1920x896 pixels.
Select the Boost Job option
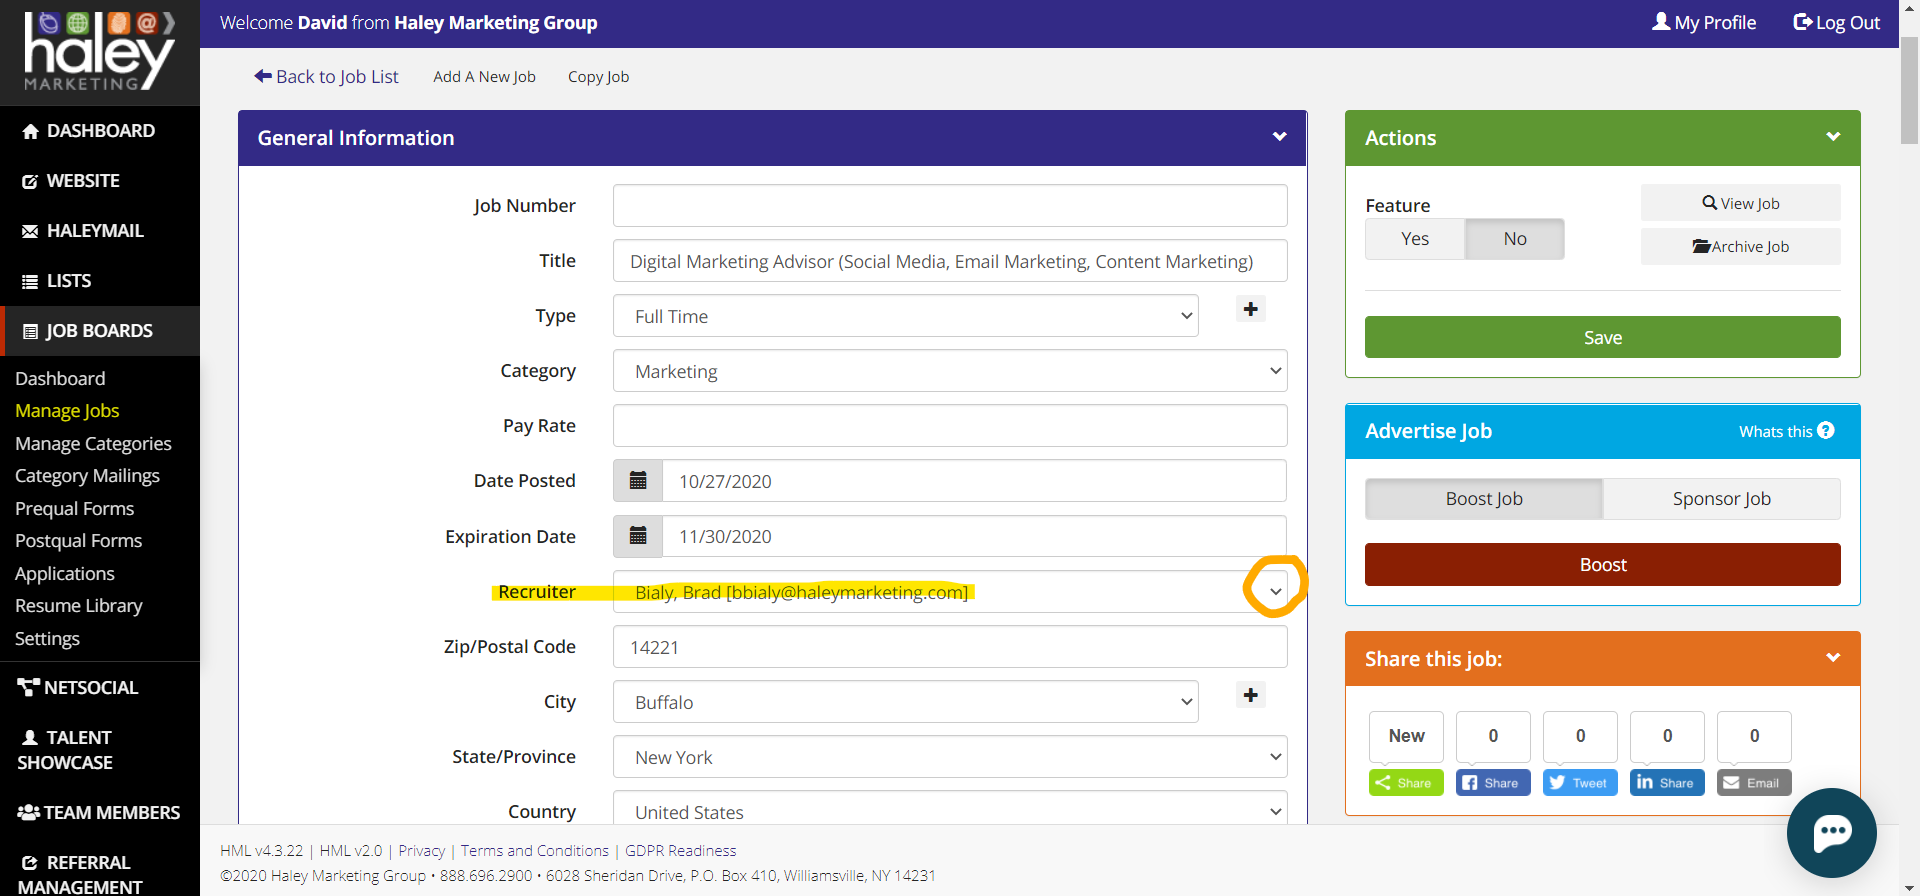[1484, 499]
